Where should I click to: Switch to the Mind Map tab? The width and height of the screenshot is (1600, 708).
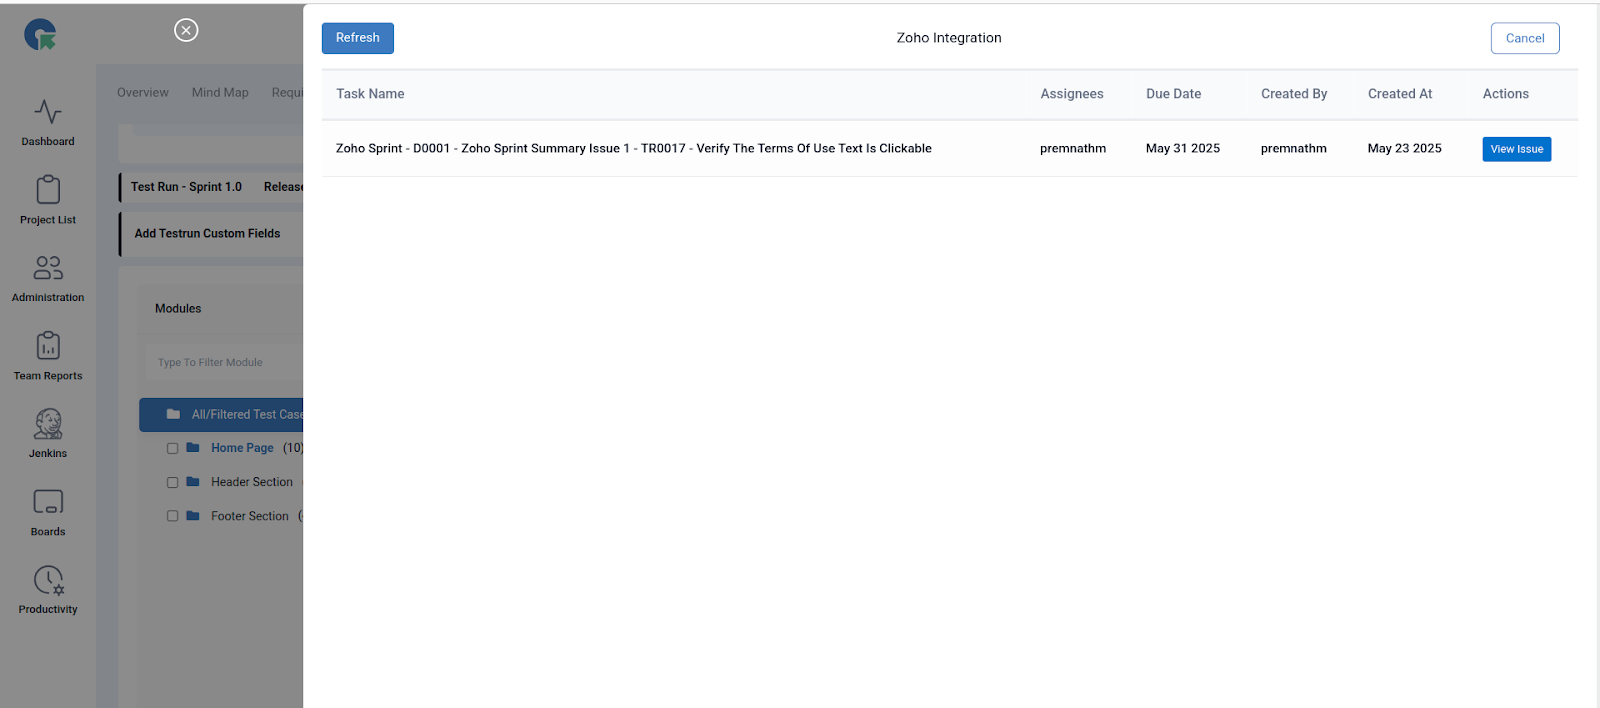[220, 92]
